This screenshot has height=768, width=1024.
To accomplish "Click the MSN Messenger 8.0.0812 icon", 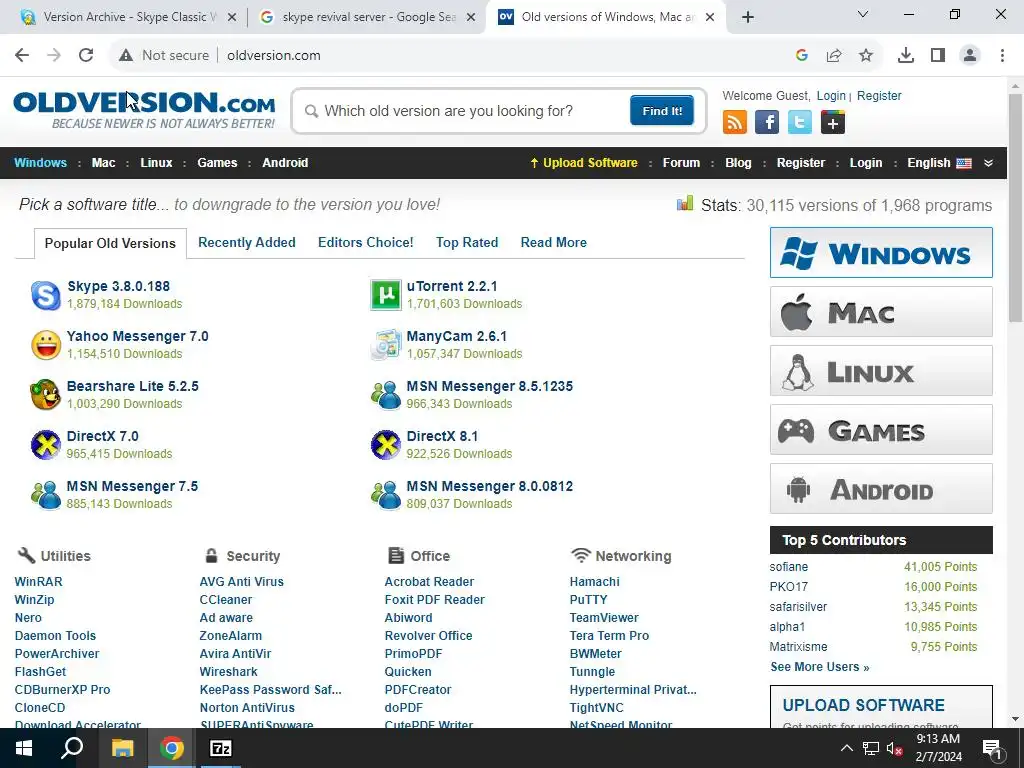I will (x=386, y=495).
